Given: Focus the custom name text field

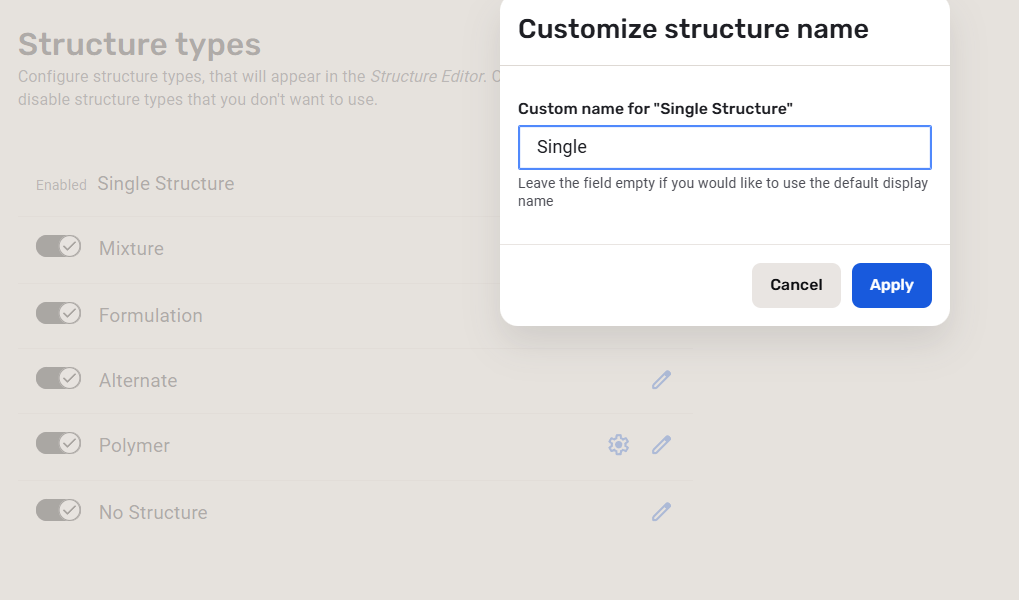Looking at the screenshot, I should (x=724, y=147).
